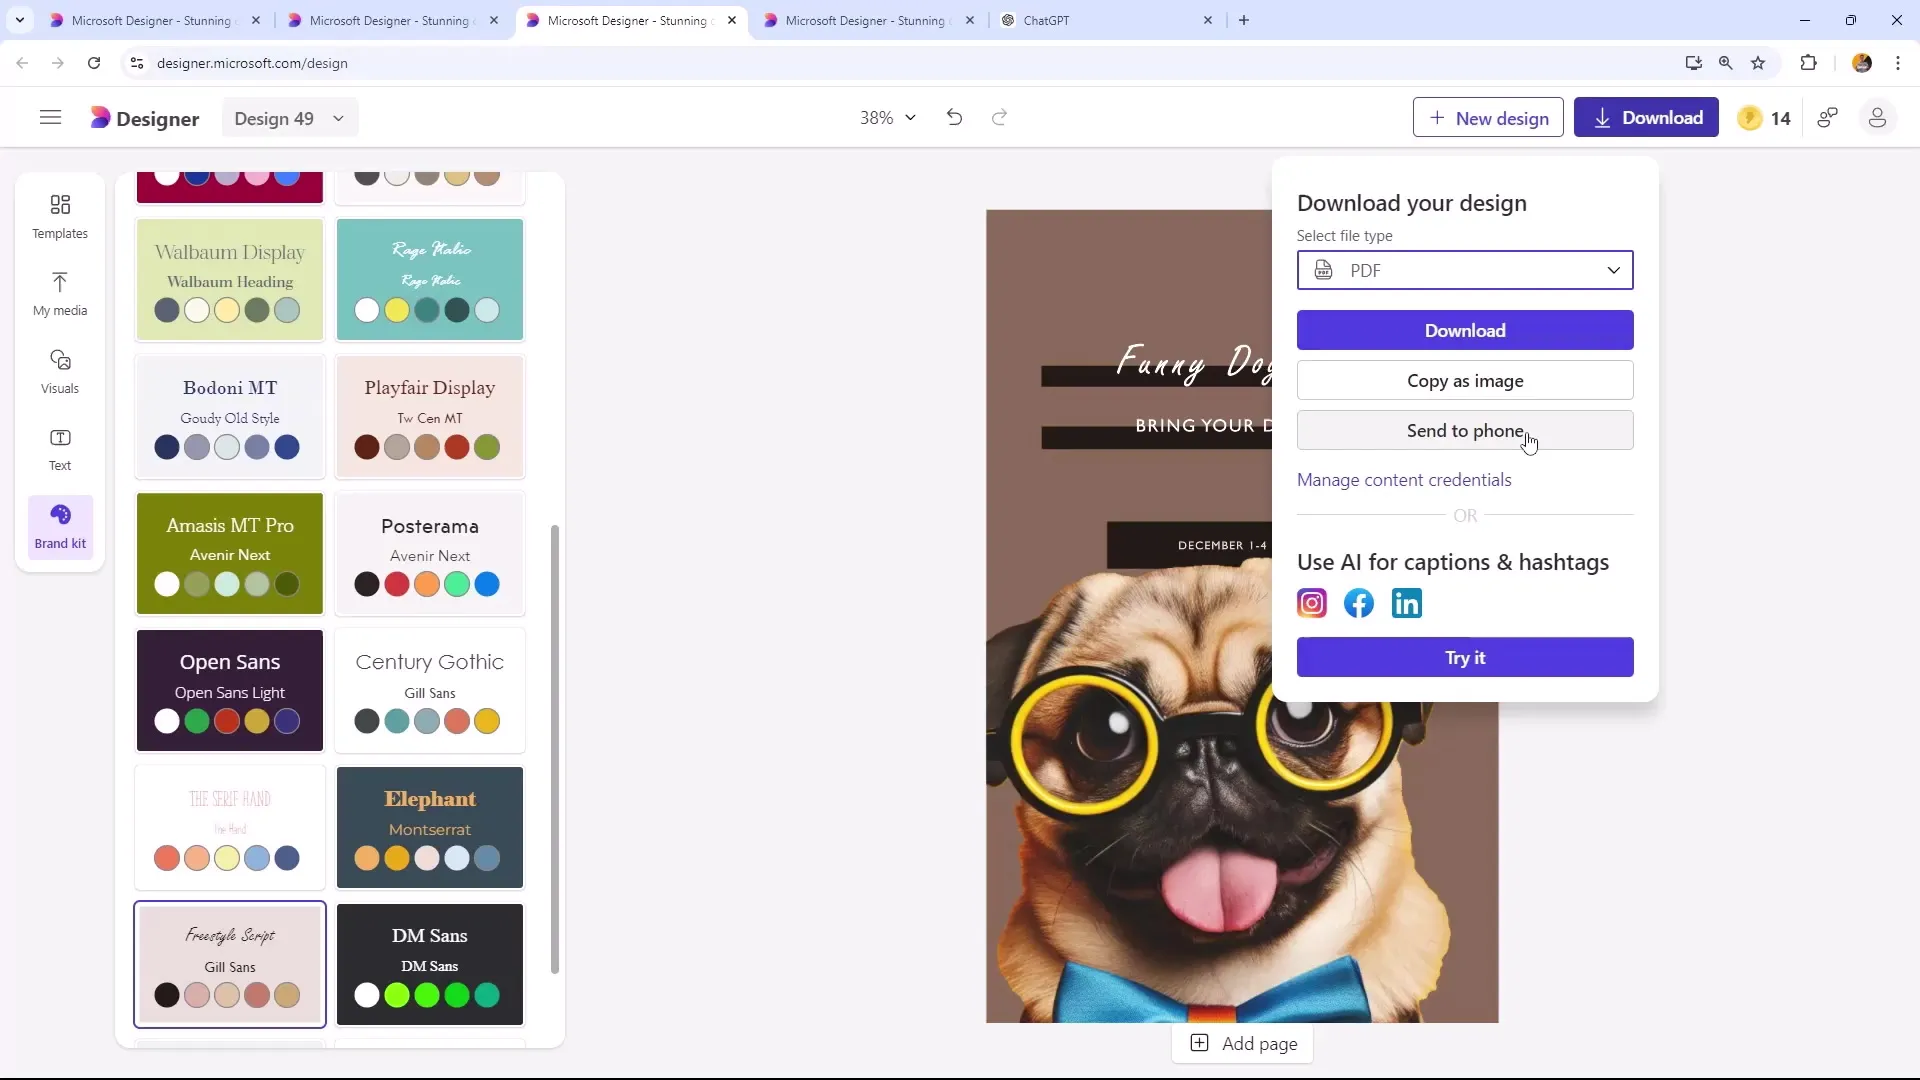This screenshot has height=1080, width=1920.
Task: Open the Brand Kit panel
Action: [x=59, y=525]
